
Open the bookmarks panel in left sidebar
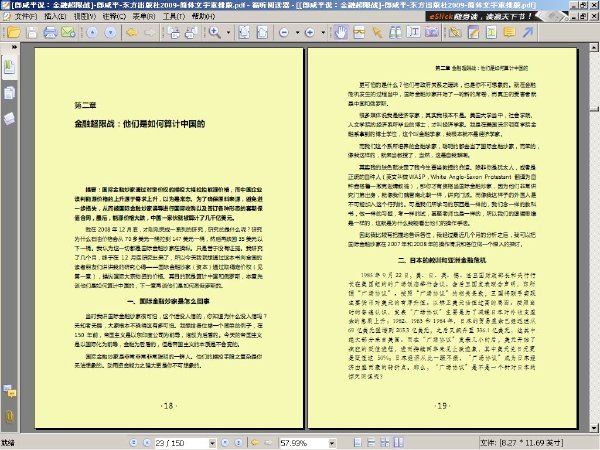tap(9, 67)
